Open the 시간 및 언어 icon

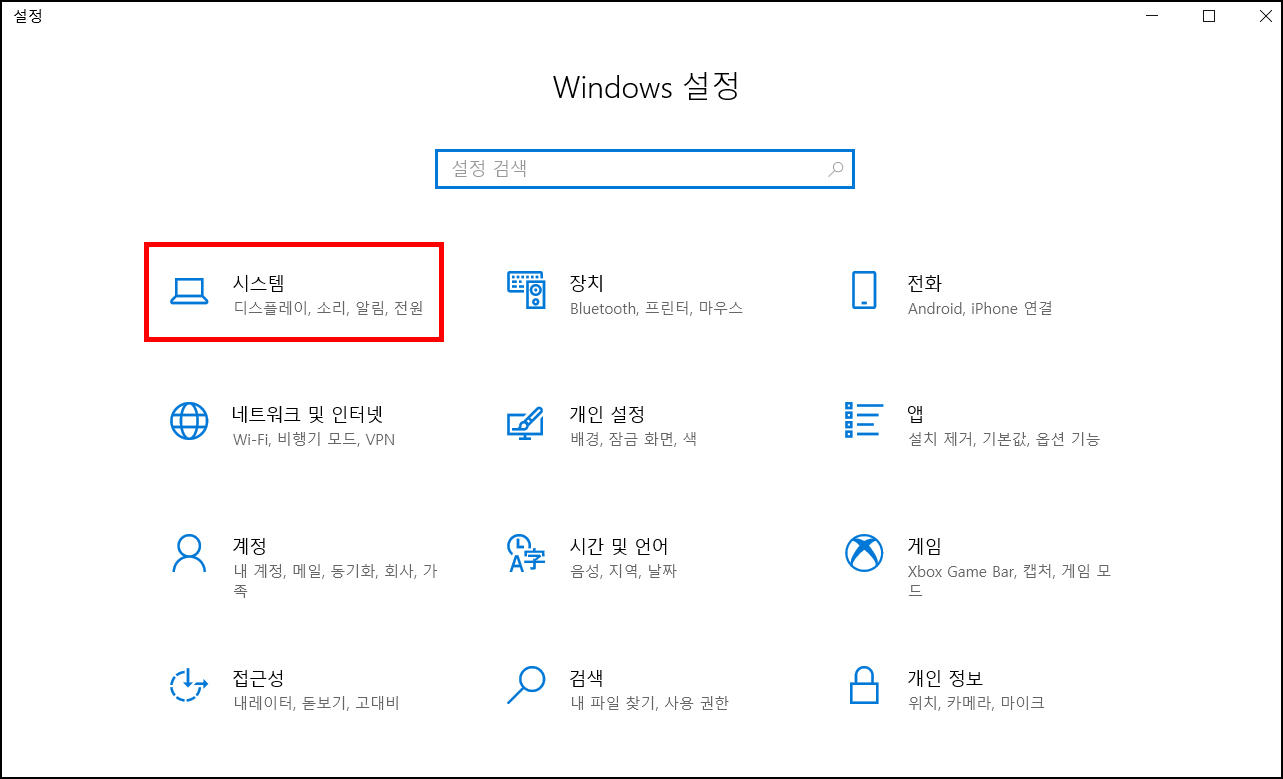click(526, 553)
